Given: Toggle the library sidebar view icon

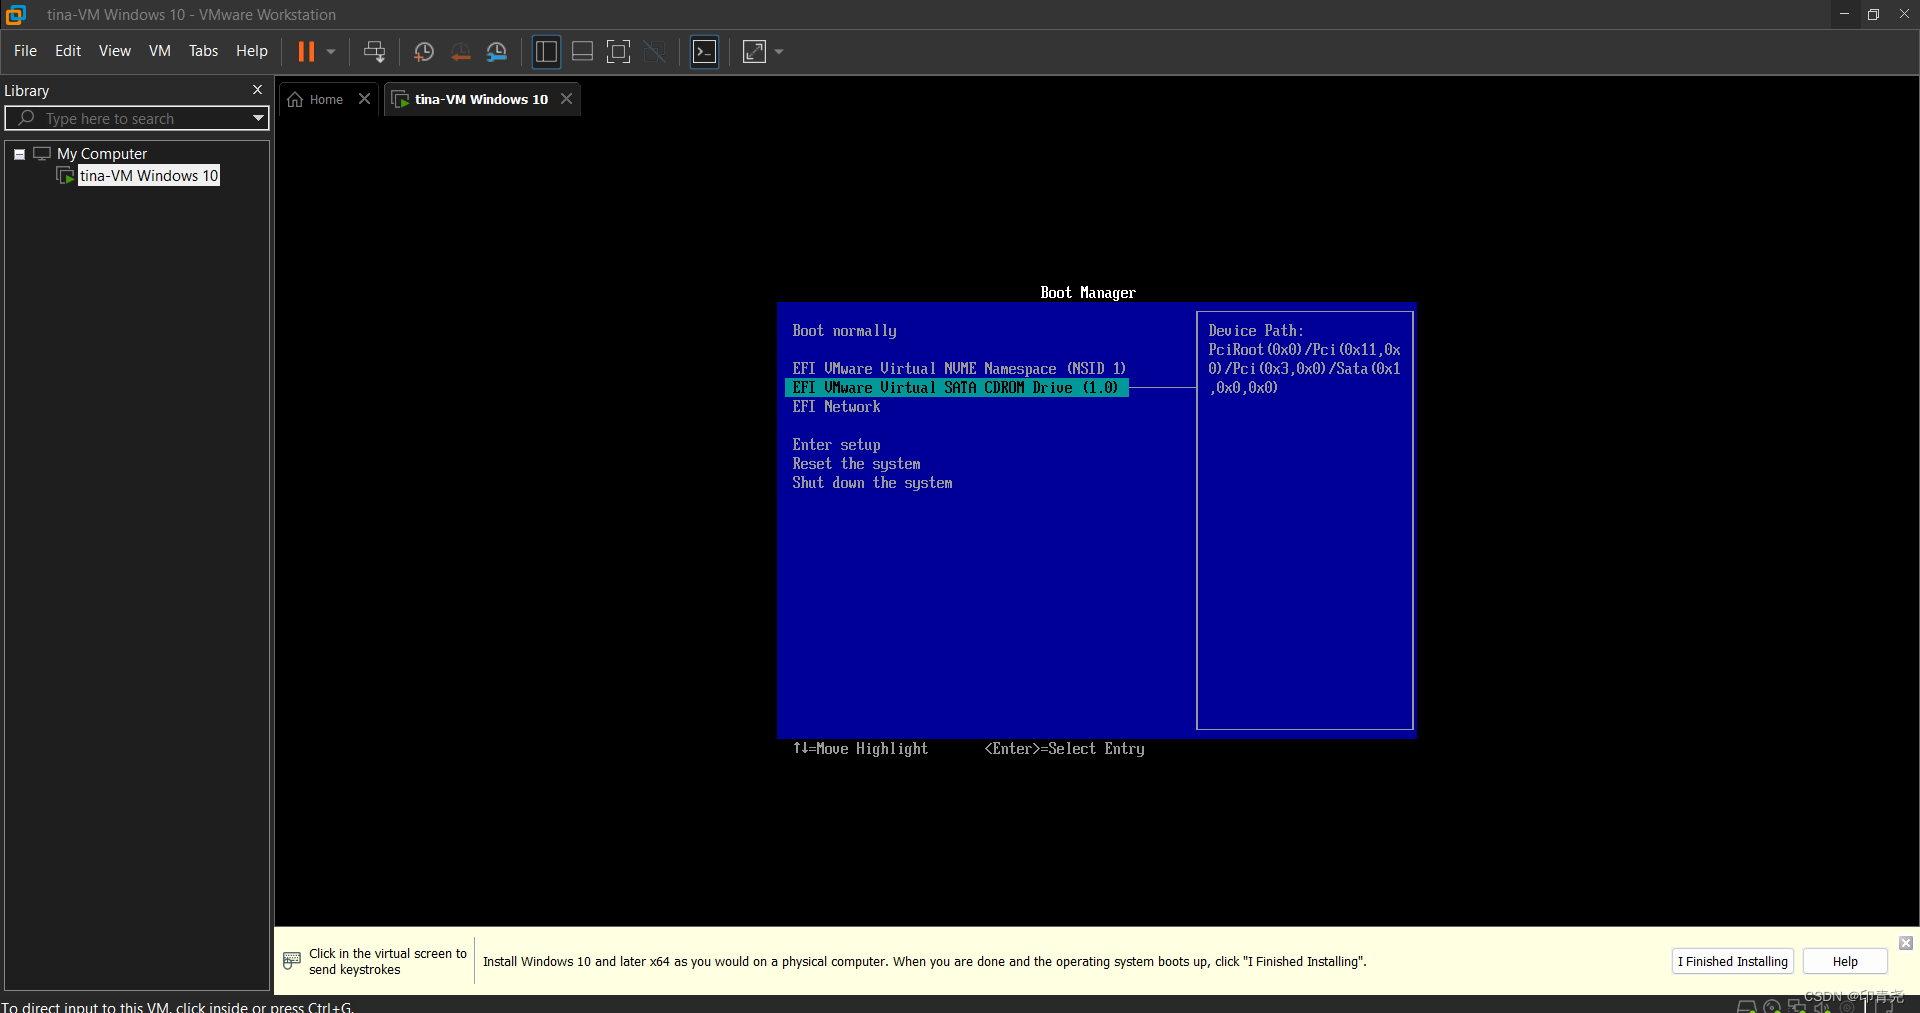Looking at the screenshot, I should (x=546, y=51).
